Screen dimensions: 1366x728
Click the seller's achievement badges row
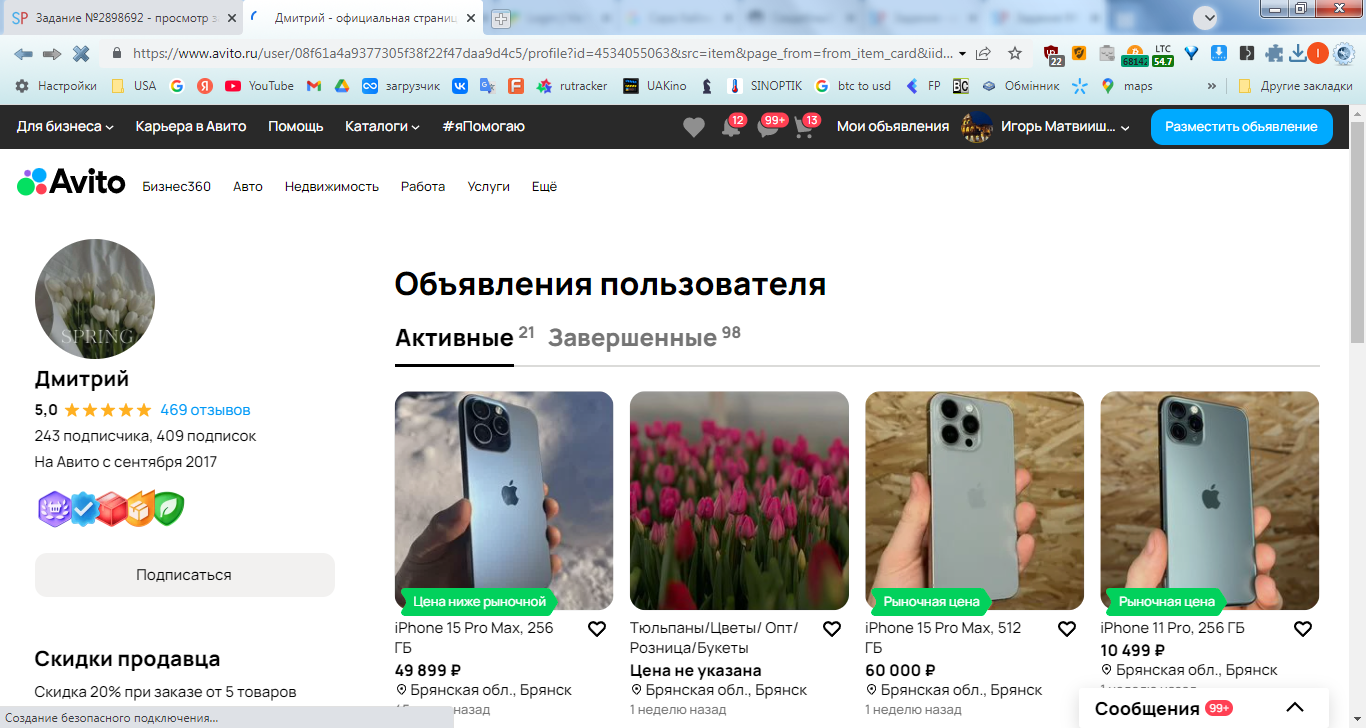(x=111, y=508)
